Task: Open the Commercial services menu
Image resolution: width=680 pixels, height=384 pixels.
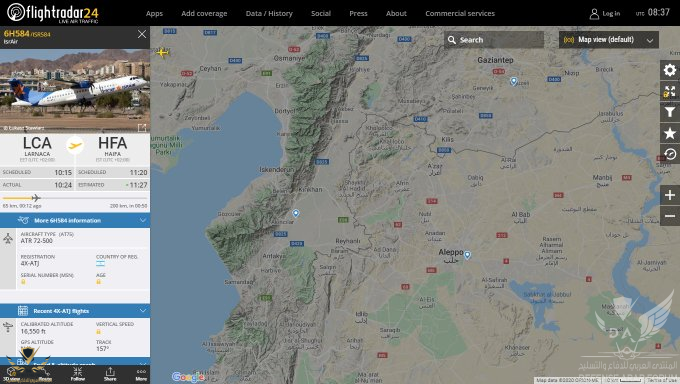Action: pos(460,13)
